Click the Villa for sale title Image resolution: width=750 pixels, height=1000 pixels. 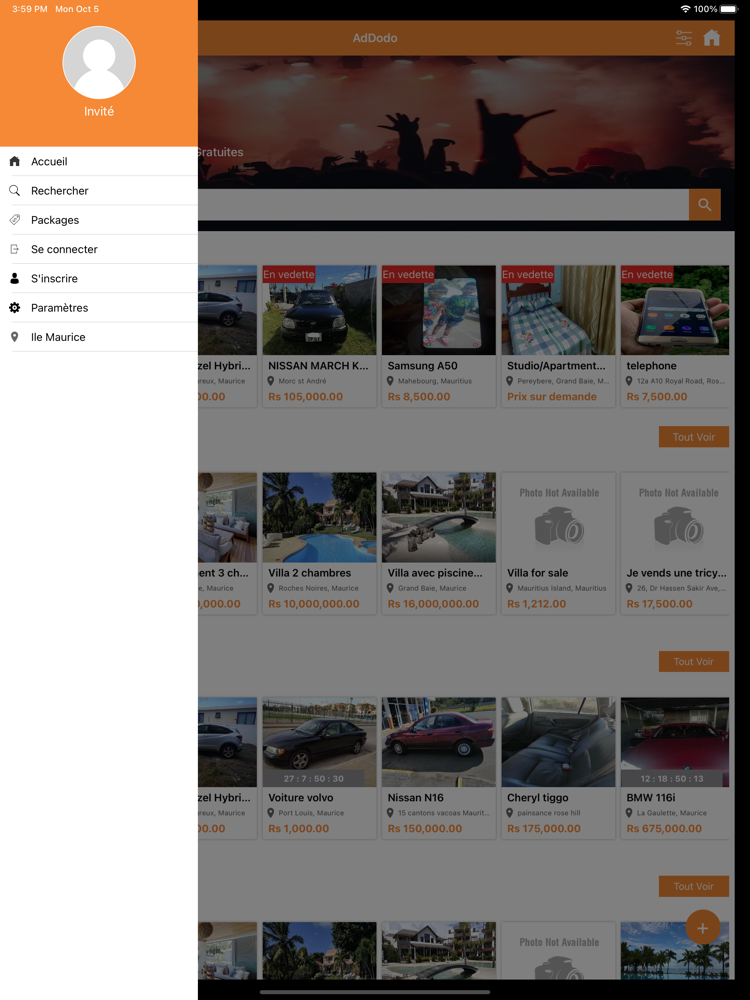(538, 573)
